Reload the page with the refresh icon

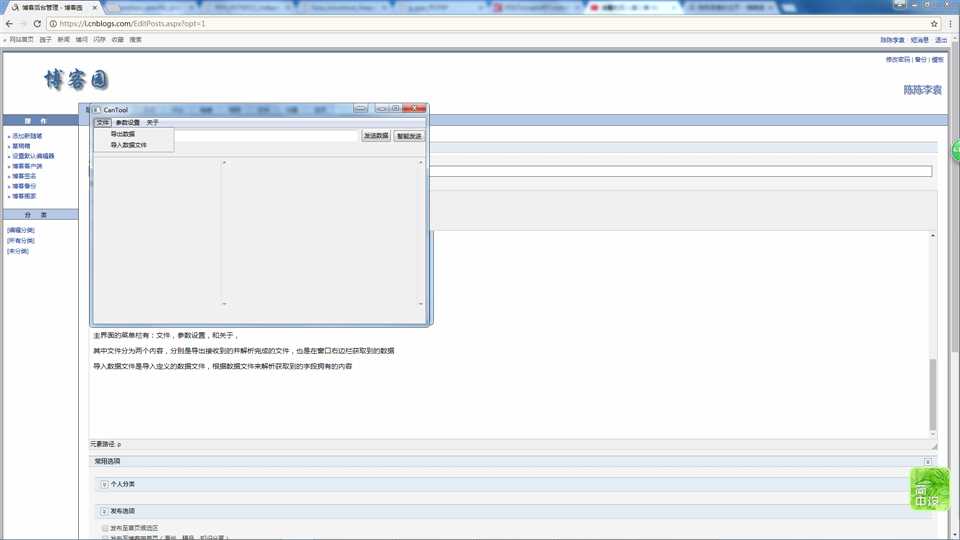[x=37, y=23]
